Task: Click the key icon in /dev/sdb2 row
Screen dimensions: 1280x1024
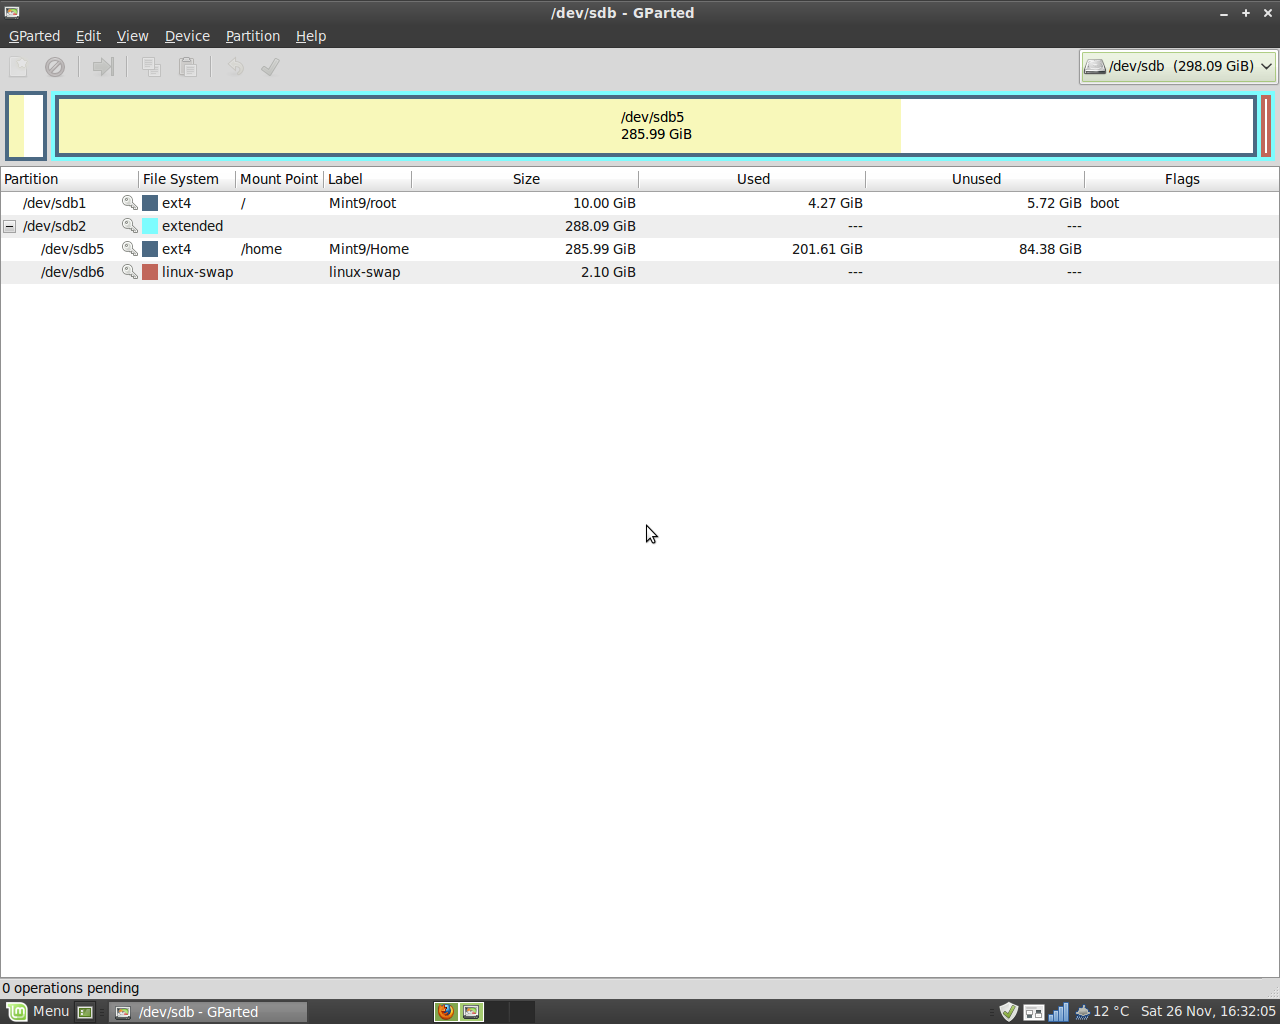Action: pyautogui.click(x=129, y=226)
